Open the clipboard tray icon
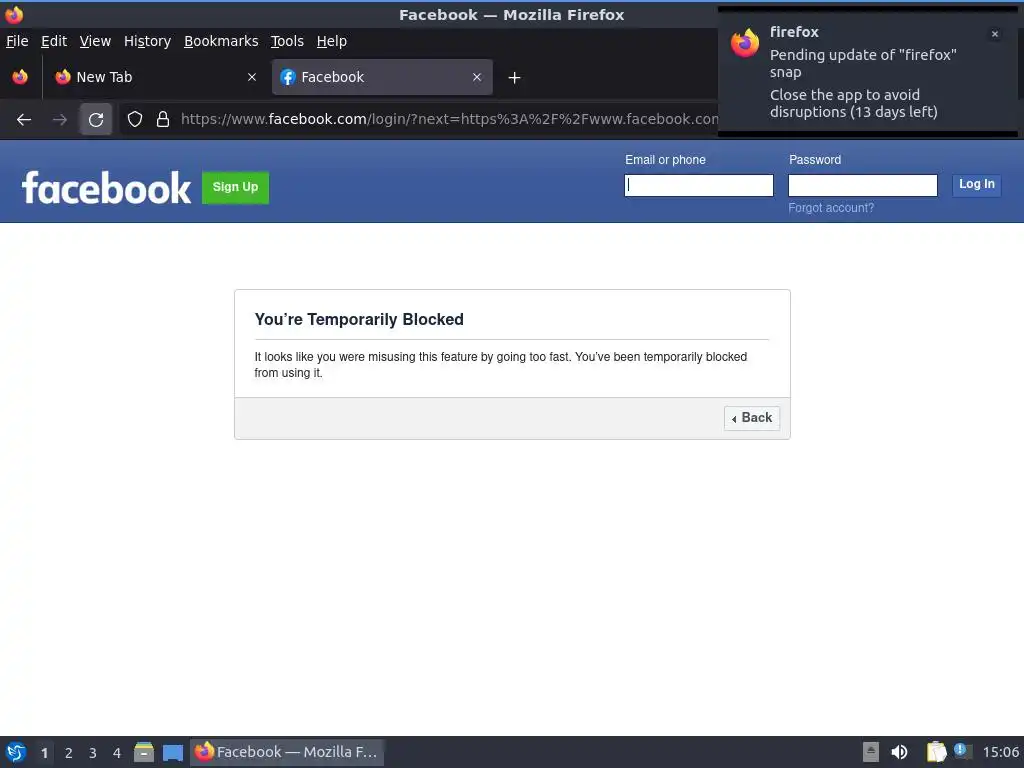1024x768 pixels. pos(936,752)
